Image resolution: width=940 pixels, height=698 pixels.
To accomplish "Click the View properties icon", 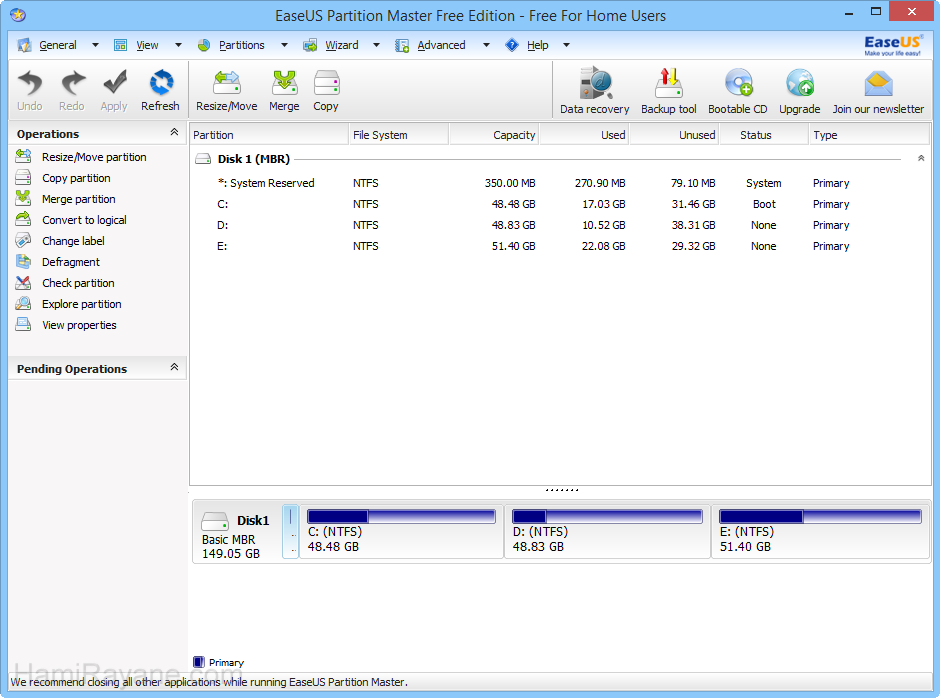I will [x=23, y=324].
